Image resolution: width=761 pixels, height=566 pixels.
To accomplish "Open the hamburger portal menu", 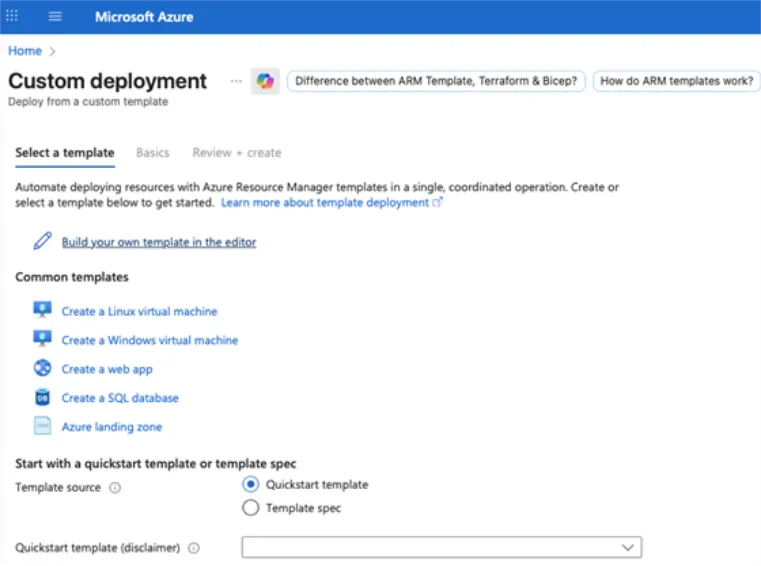I will [x=55, y=17].
